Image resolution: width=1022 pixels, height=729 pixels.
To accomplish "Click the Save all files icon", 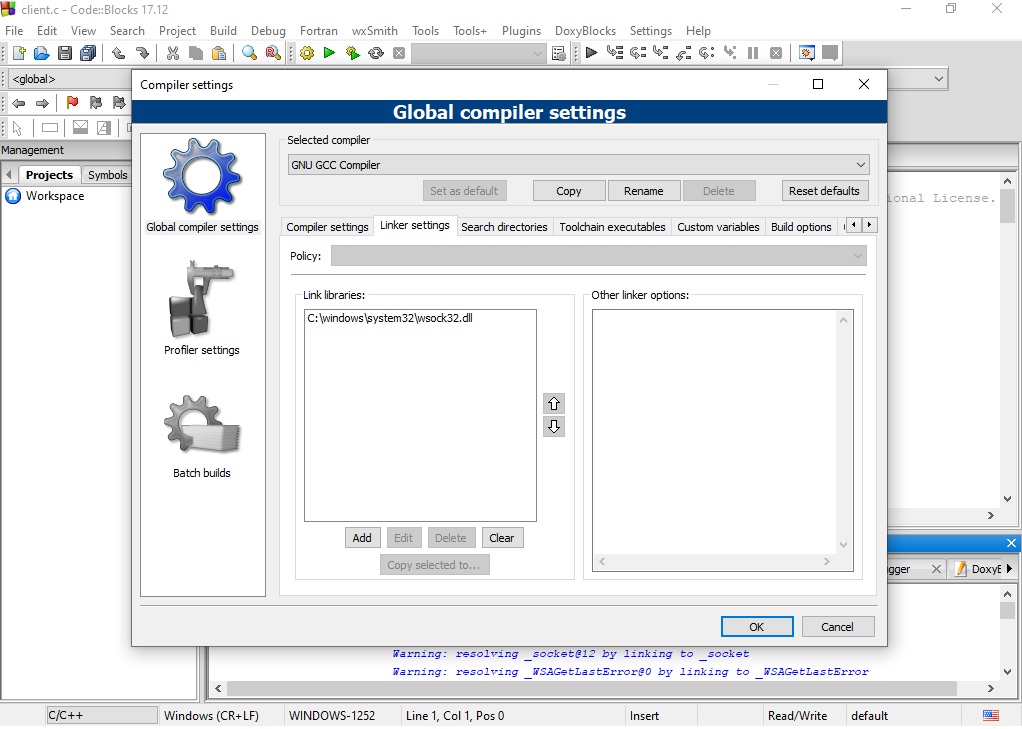I will pos(88,53).
